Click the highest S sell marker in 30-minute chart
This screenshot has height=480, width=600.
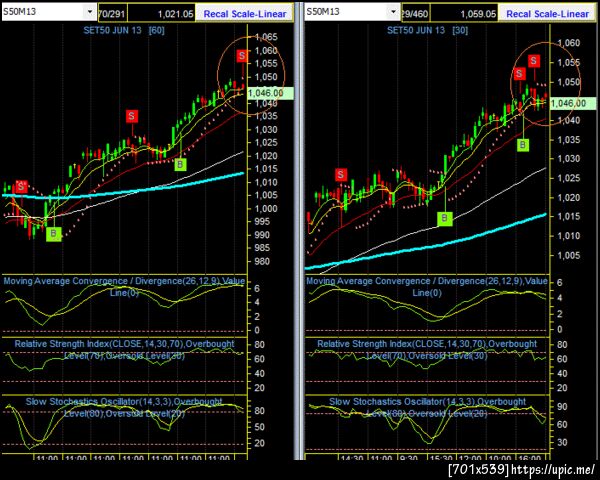coord(534,60)
